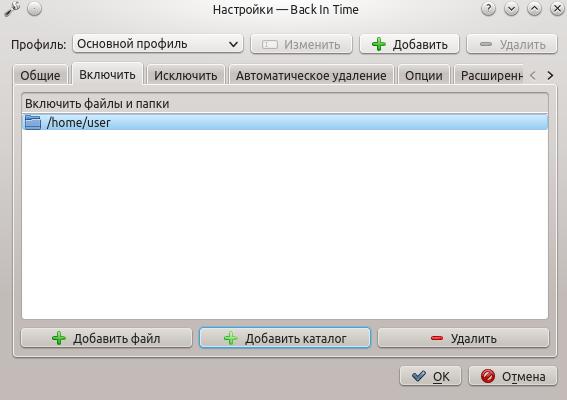The width and height of the screenshot is (567, 400).
Task: Switch to the Общие tab
Action: pos(40,75)
